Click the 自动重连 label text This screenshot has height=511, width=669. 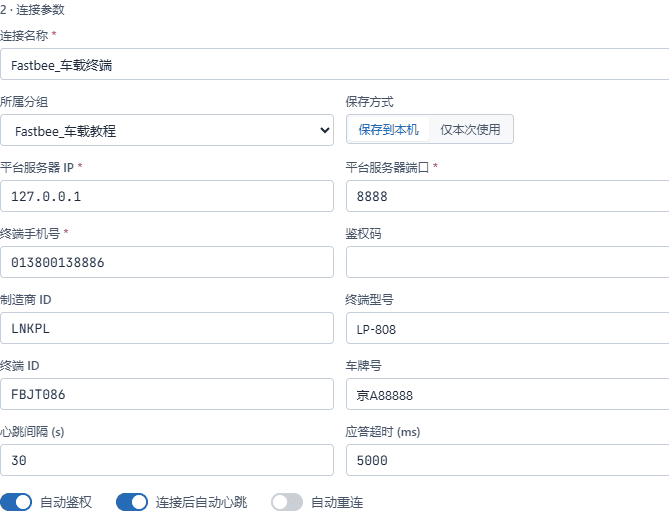click(337, 502)
